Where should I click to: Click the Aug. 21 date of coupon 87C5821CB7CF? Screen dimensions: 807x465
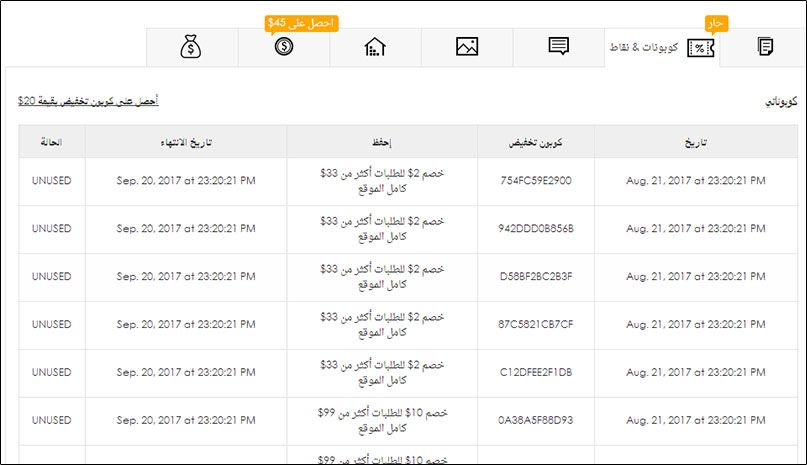coord(696,324)
